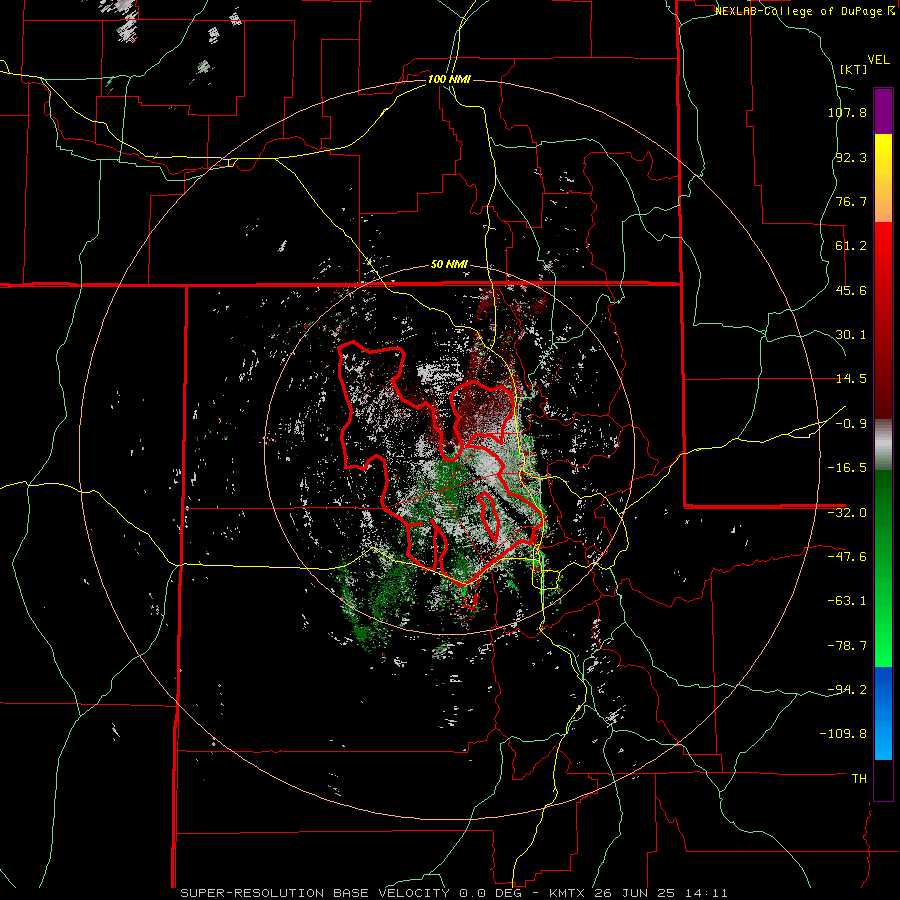The image size is (900, 900).
Task: Click the -94.2 velocity scale value
Action: [x=847, y=690]
